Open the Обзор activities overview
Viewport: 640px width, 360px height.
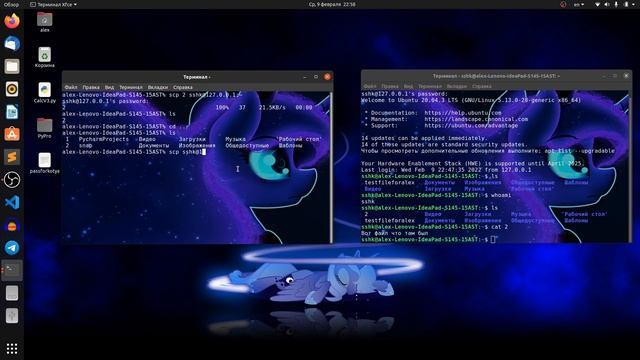(x=11, y=4)
